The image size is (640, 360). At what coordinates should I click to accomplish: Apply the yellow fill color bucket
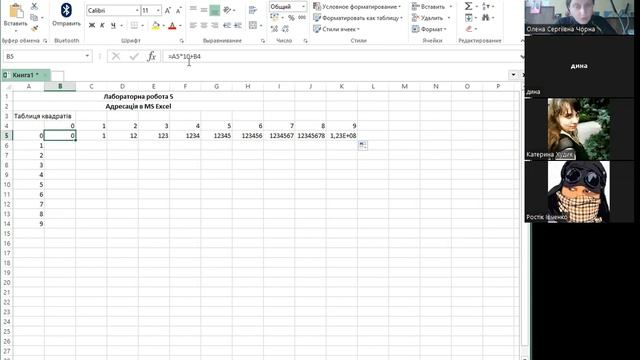[x=156, y=26]
